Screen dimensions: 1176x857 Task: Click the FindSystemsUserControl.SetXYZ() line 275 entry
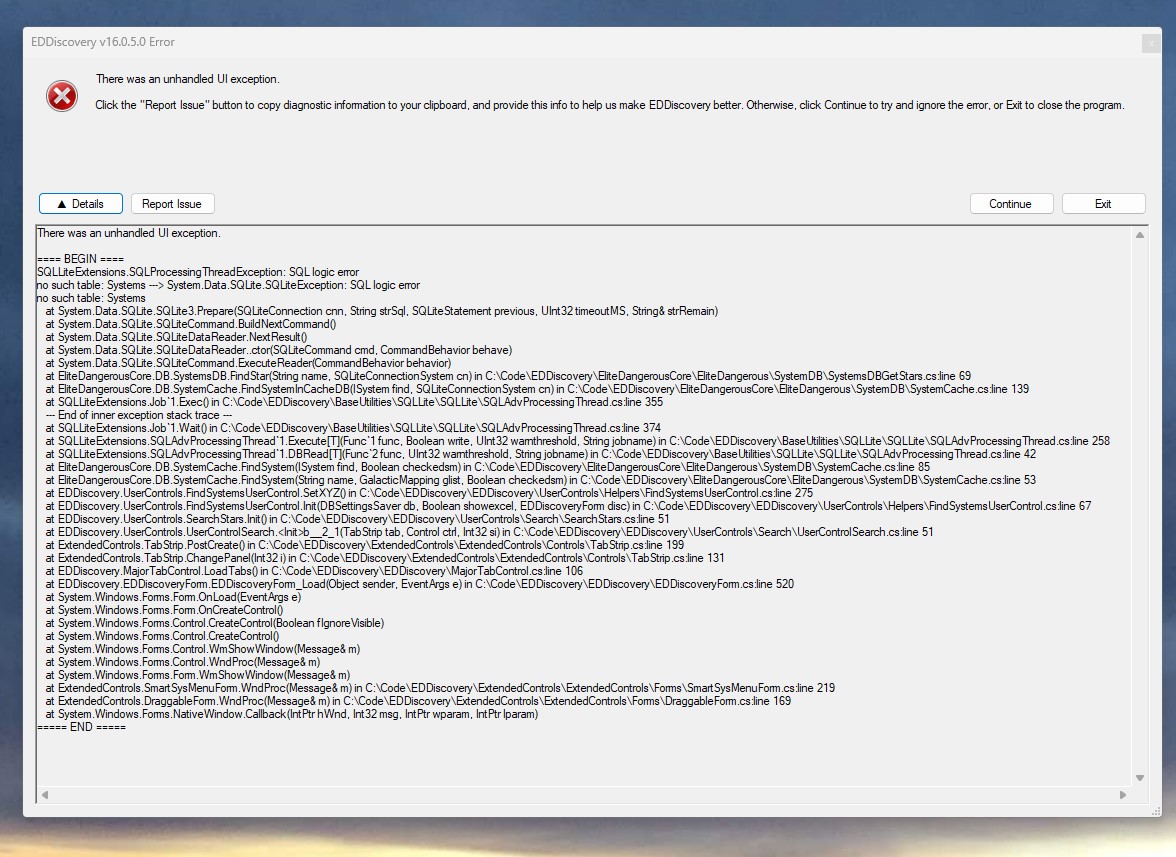[429, 493]
